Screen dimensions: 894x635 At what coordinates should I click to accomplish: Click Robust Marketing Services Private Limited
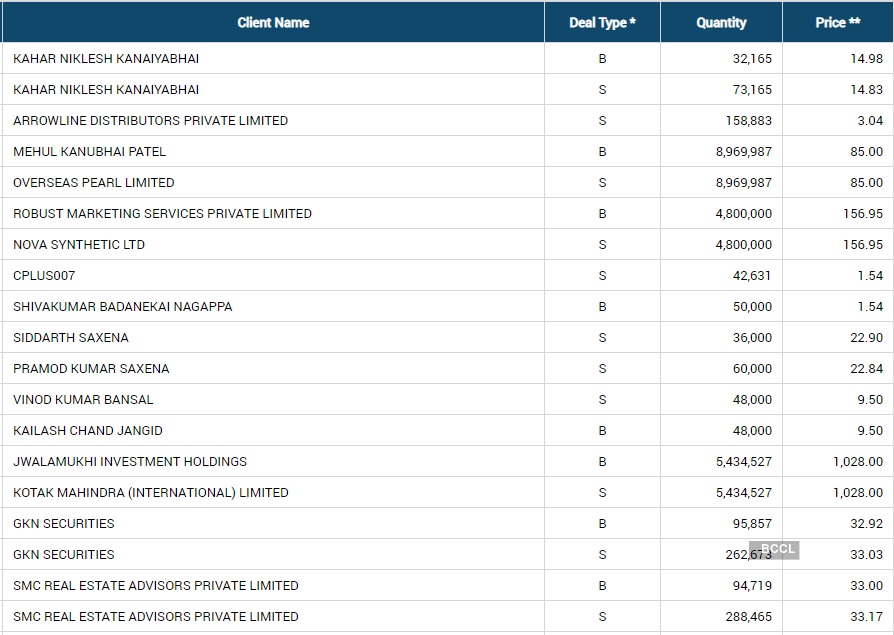[x=162, y=214]
